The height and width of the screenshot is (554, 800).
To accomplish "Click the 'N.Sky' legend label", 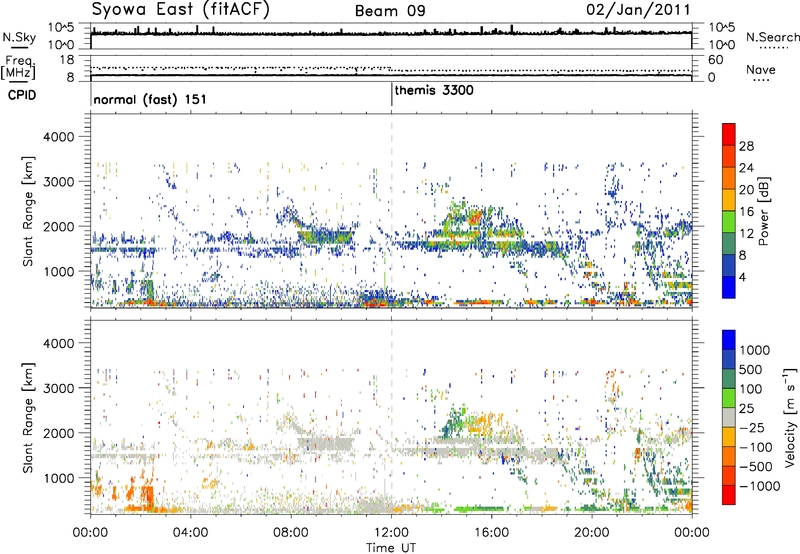I will pyautogui.click(x=19, y=37).
